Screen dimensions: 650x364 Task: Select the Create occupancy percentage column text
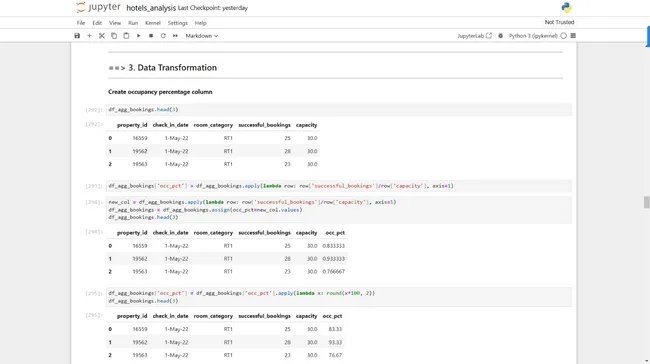[x=160, y=92]
